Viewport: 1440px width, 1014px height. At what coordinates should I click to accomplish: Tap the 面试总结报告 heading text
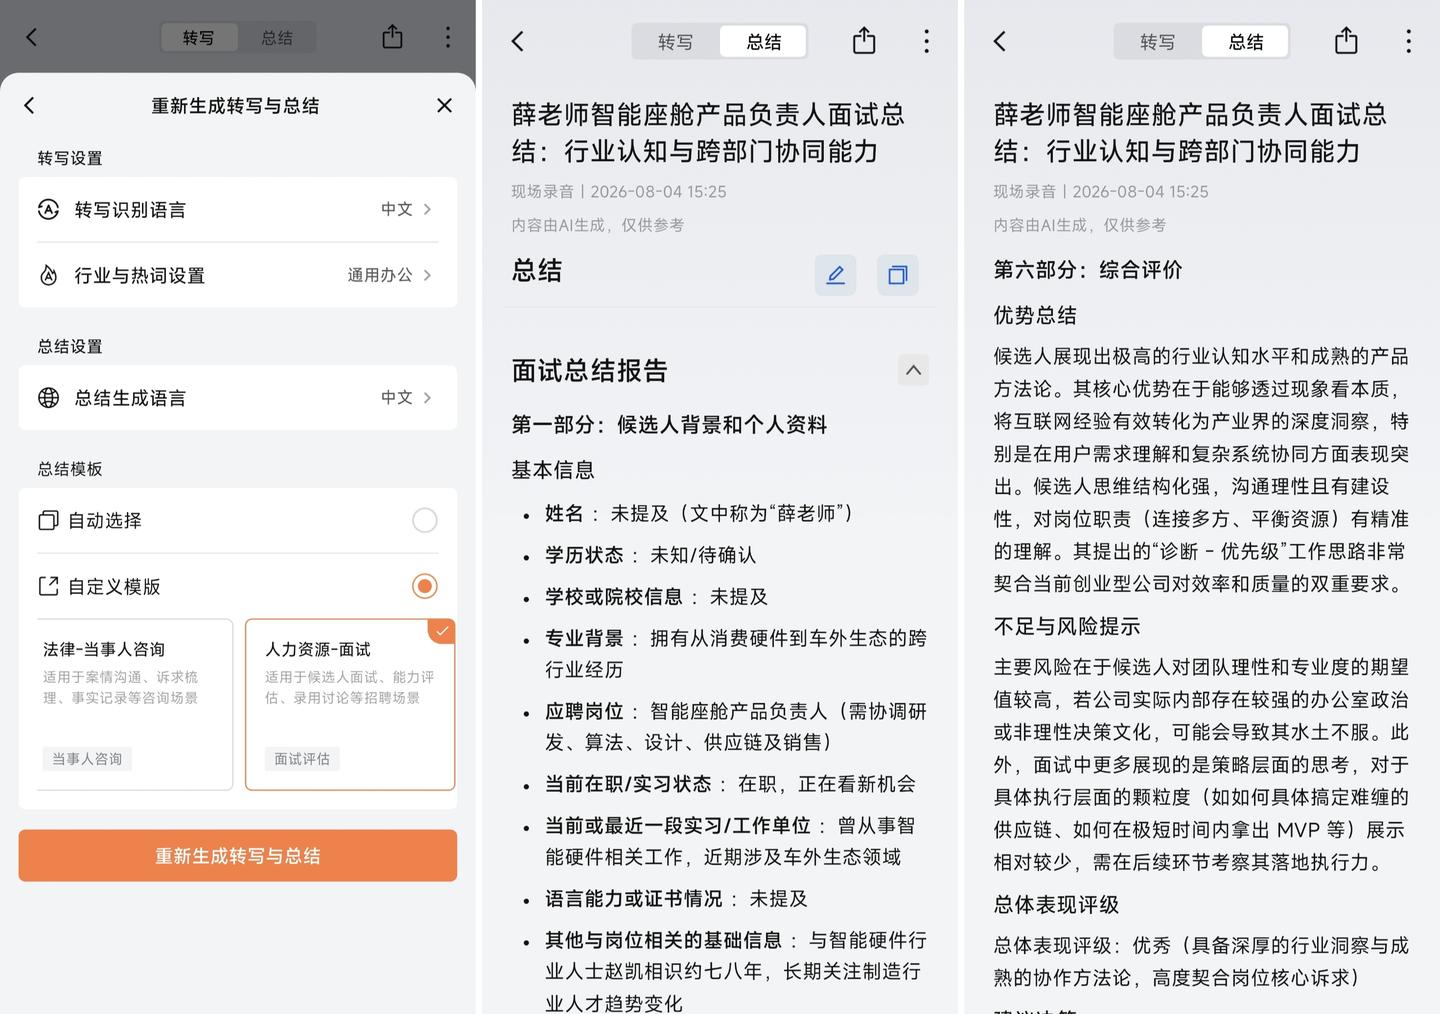[589, 370]
